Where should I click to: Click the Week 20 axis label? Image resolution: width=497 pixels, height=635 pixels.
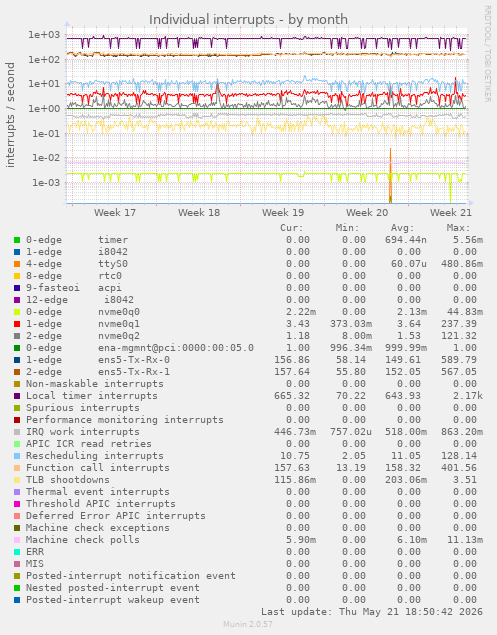367,213
